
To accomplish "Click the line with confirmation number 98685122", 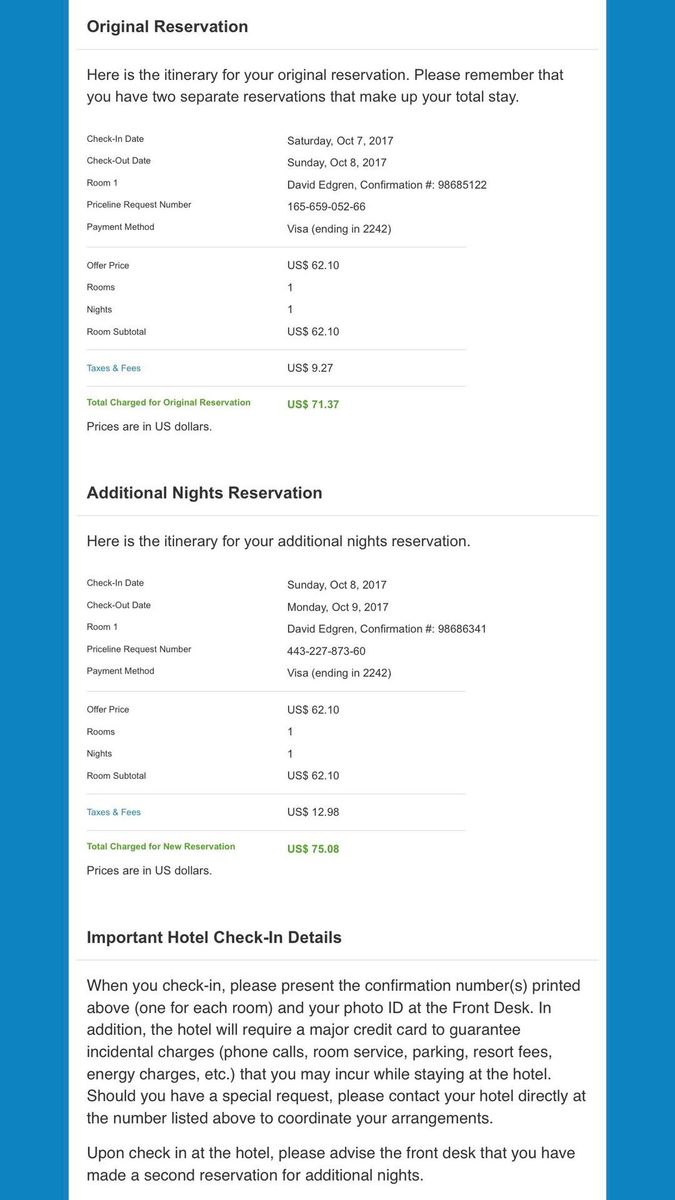I will pyautogui.click(x=386, y=185).
